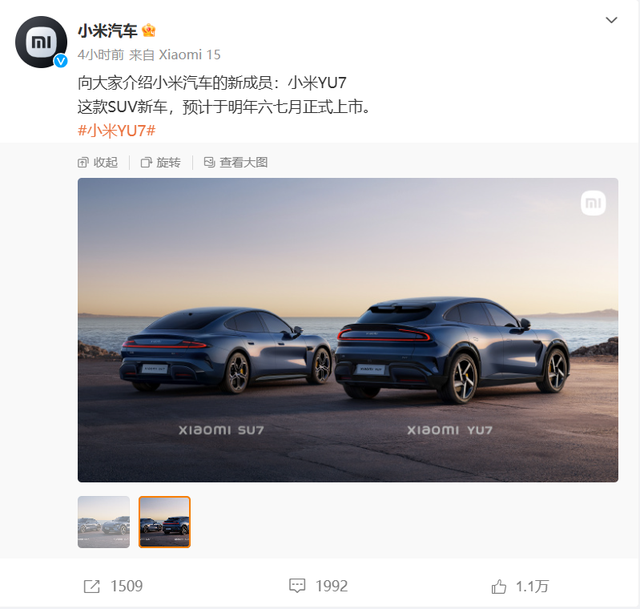
Task: View full size via 查看大图 icon
Action: tap(209, 162)
